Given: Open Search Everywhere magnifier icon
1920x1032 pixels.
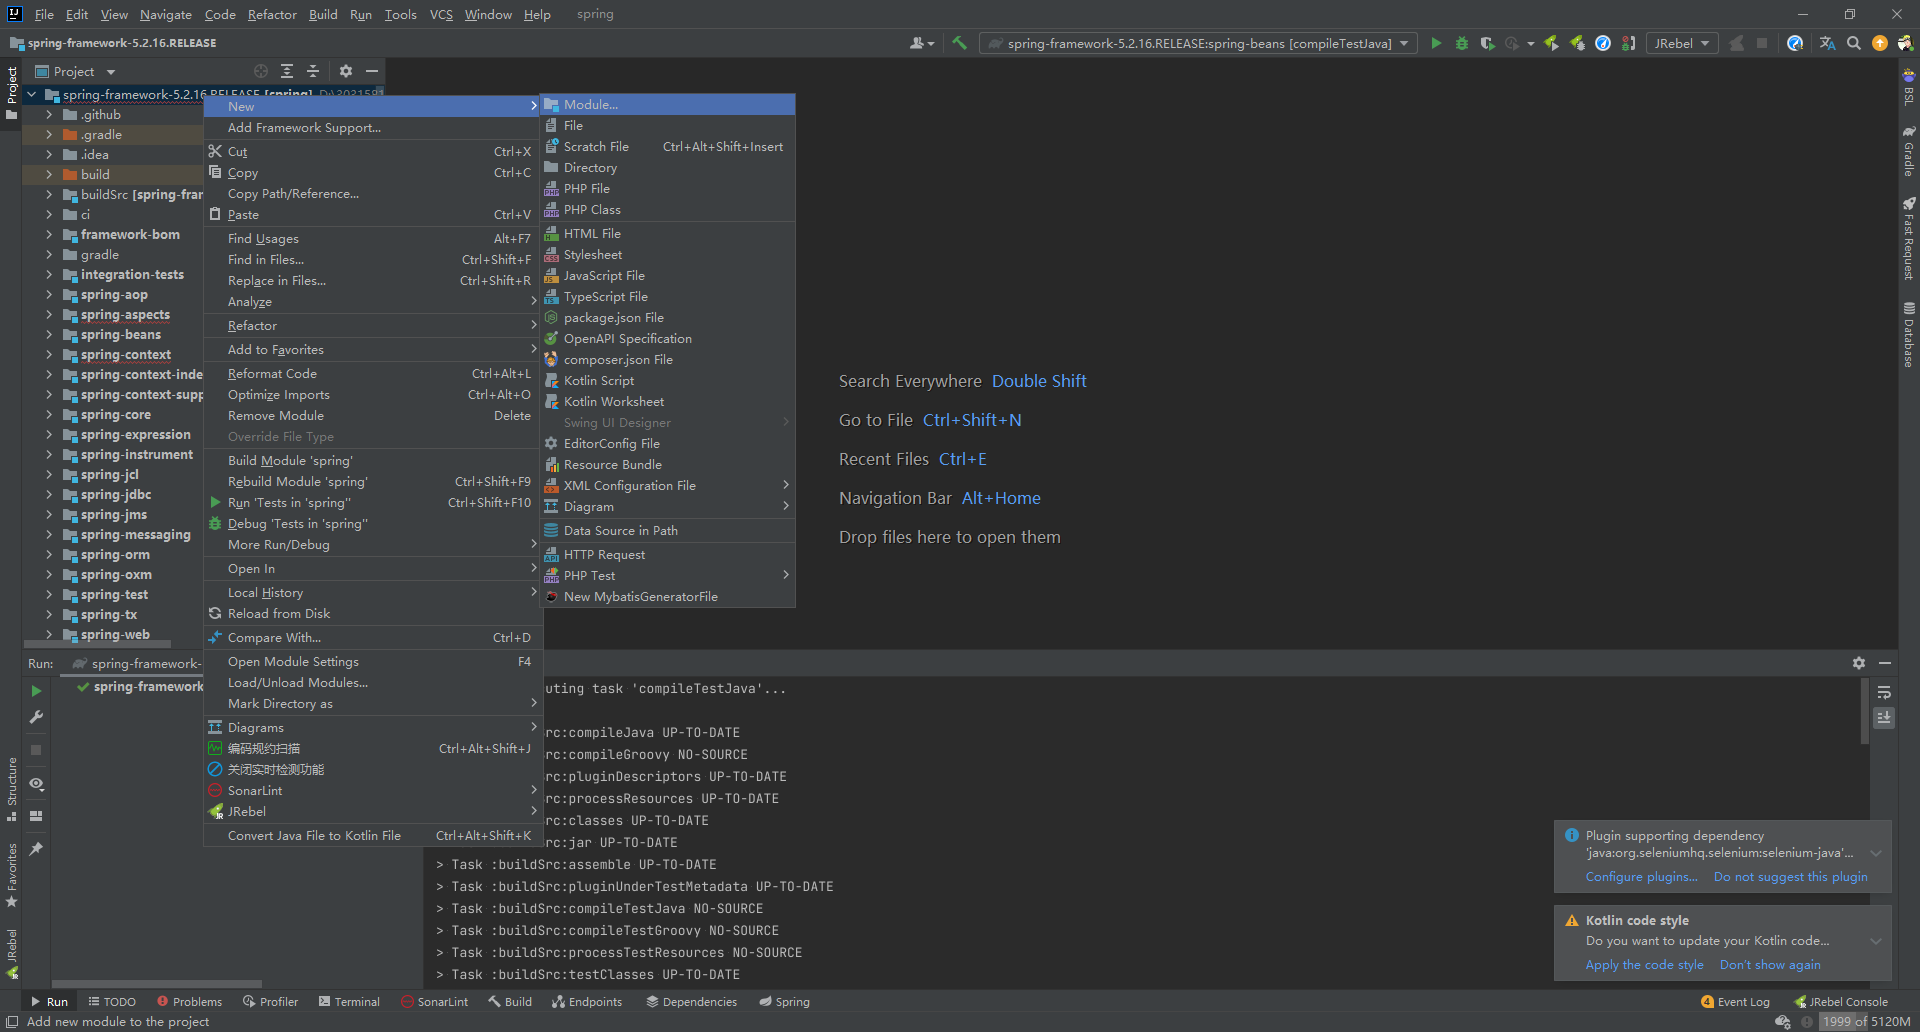Looking at the screenshot, I should coord(1854,43).
